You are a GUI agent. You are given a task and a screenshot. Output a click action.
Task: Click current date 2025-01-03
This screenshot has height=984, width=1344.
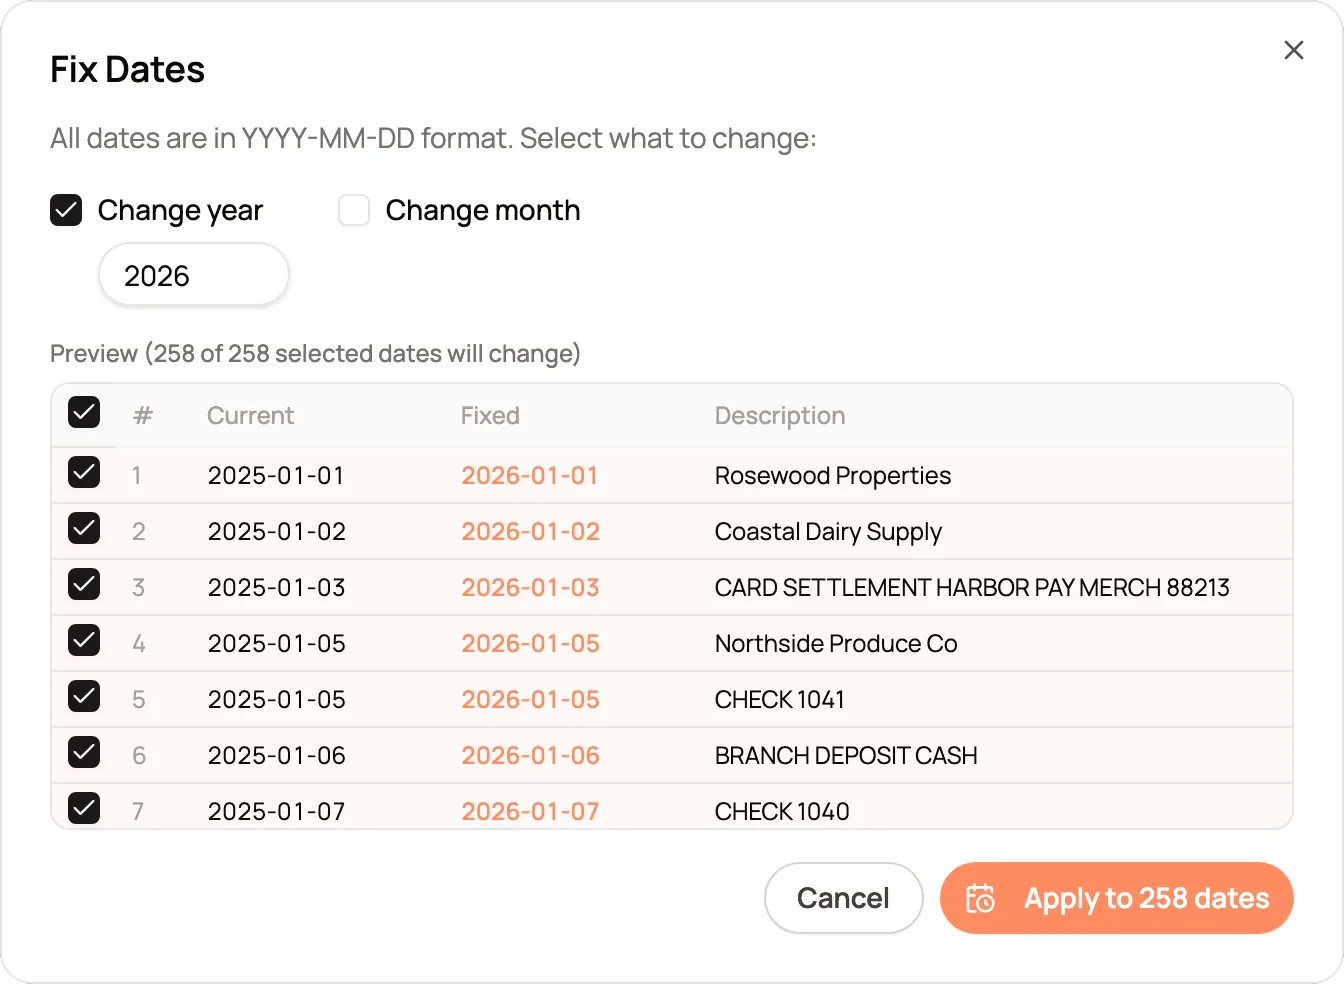coord(277,588)
